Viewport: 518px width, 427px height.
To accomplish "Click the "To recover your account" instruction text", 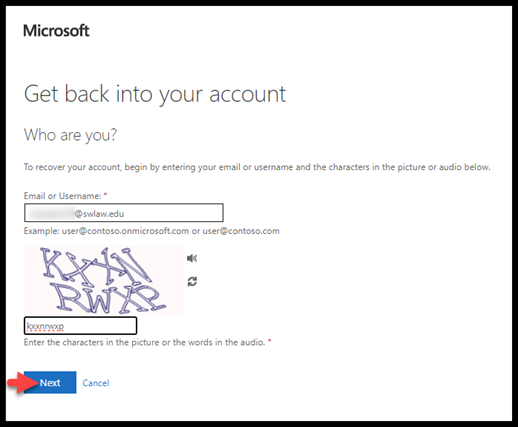I will [257, 167].
